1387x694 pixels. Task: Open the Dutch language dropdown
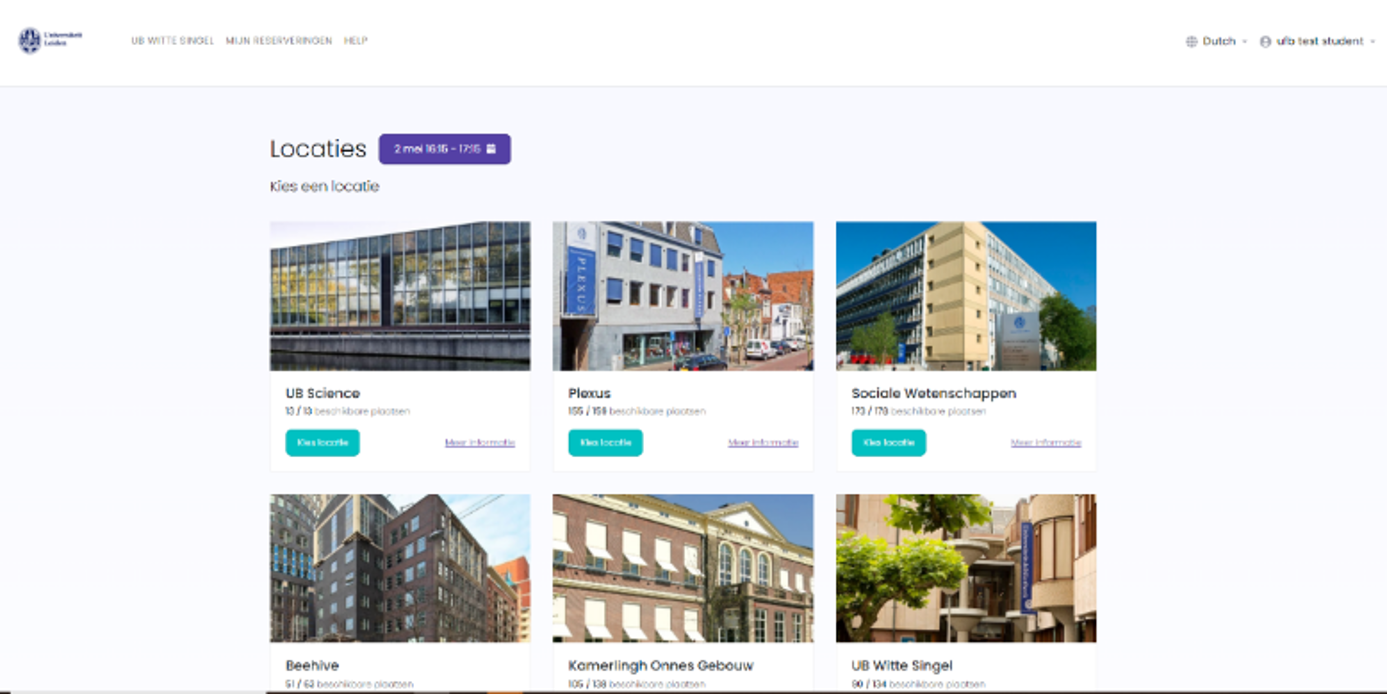pyautogui.click(x=1218, y=42)
